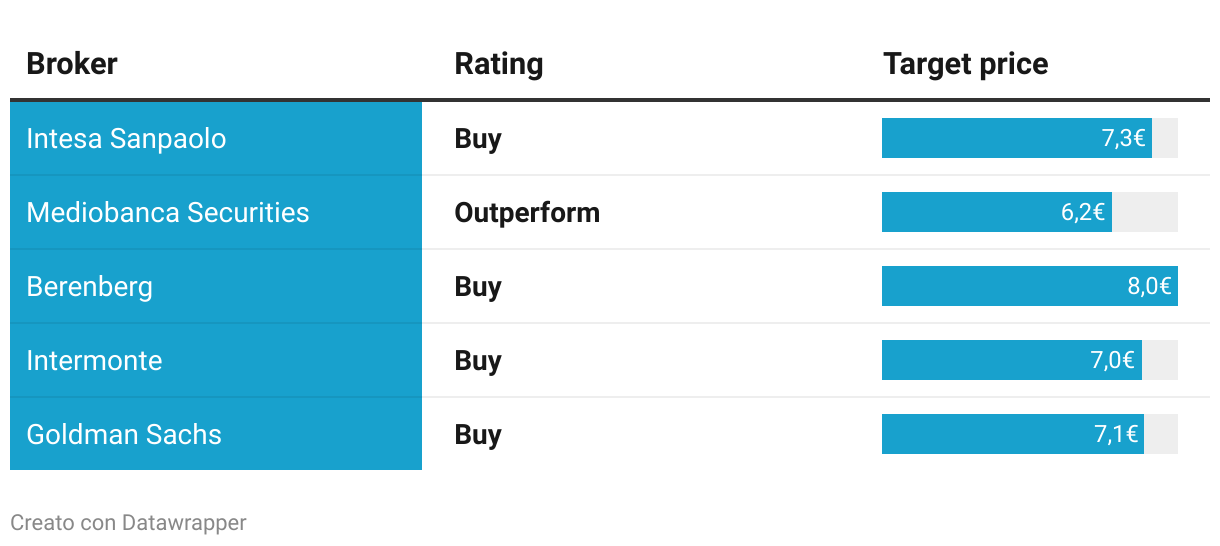
Task: Click the Buy rating for Goldman Sachs
Action: coord(478,434)
